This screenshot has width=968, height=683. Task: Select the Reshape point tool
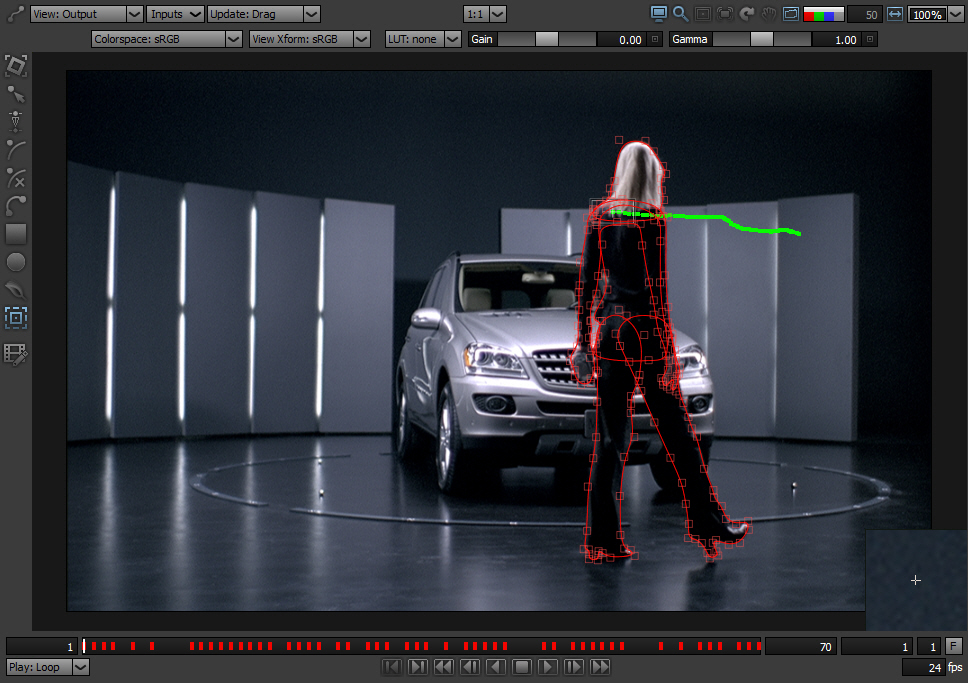point(16,95)
